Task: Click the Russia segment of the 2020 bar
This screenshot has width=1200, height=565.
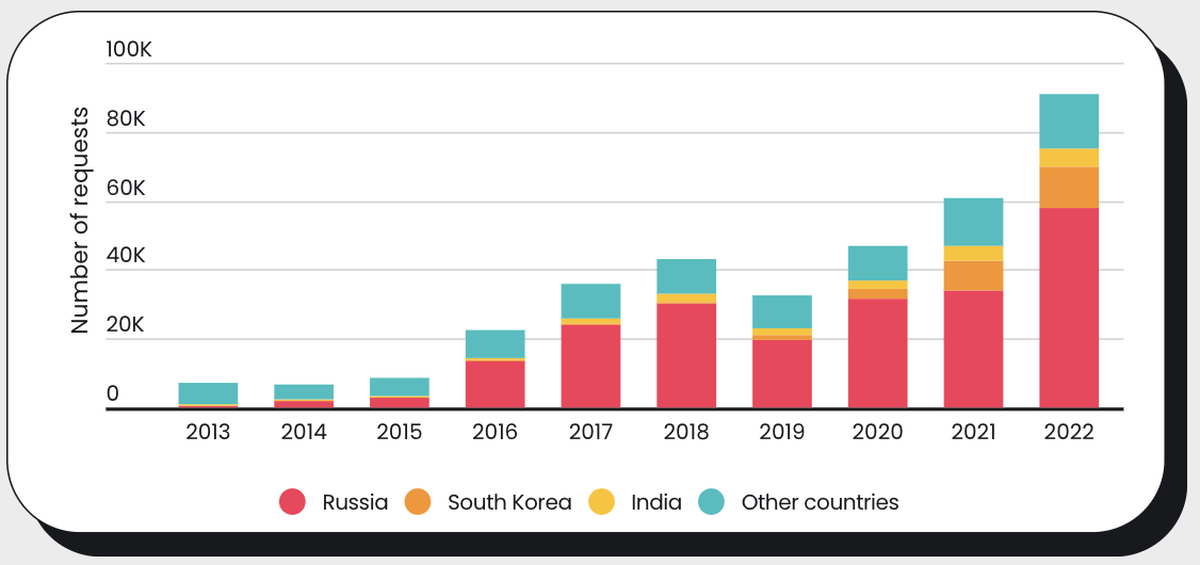Action: [878, 354]
